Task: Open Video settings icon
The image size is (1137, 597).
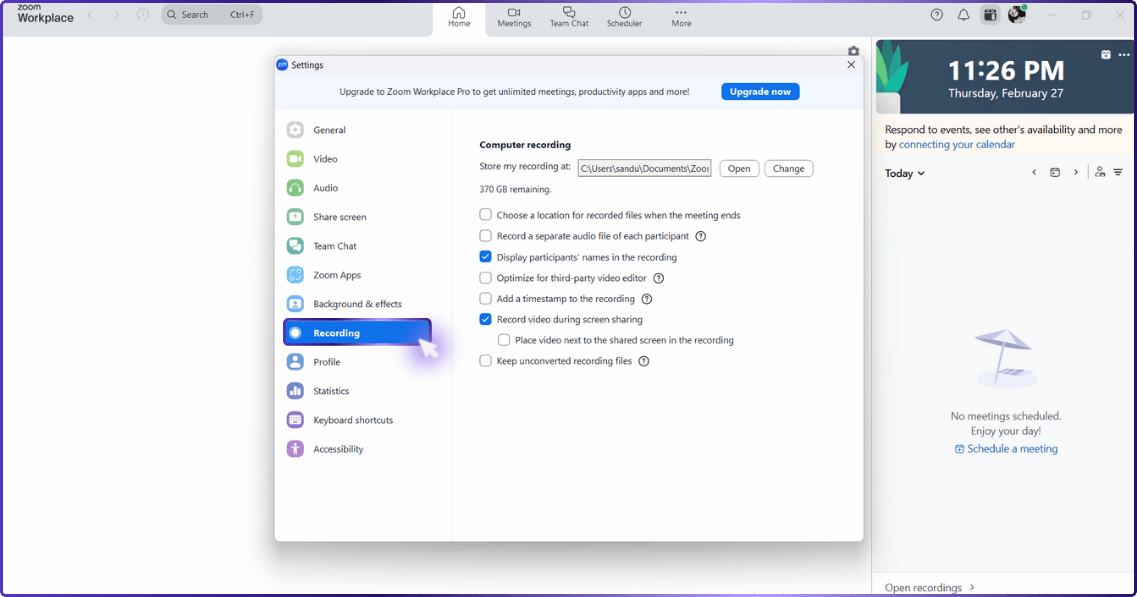Action: pyautogui.click(x=295, y=159)
